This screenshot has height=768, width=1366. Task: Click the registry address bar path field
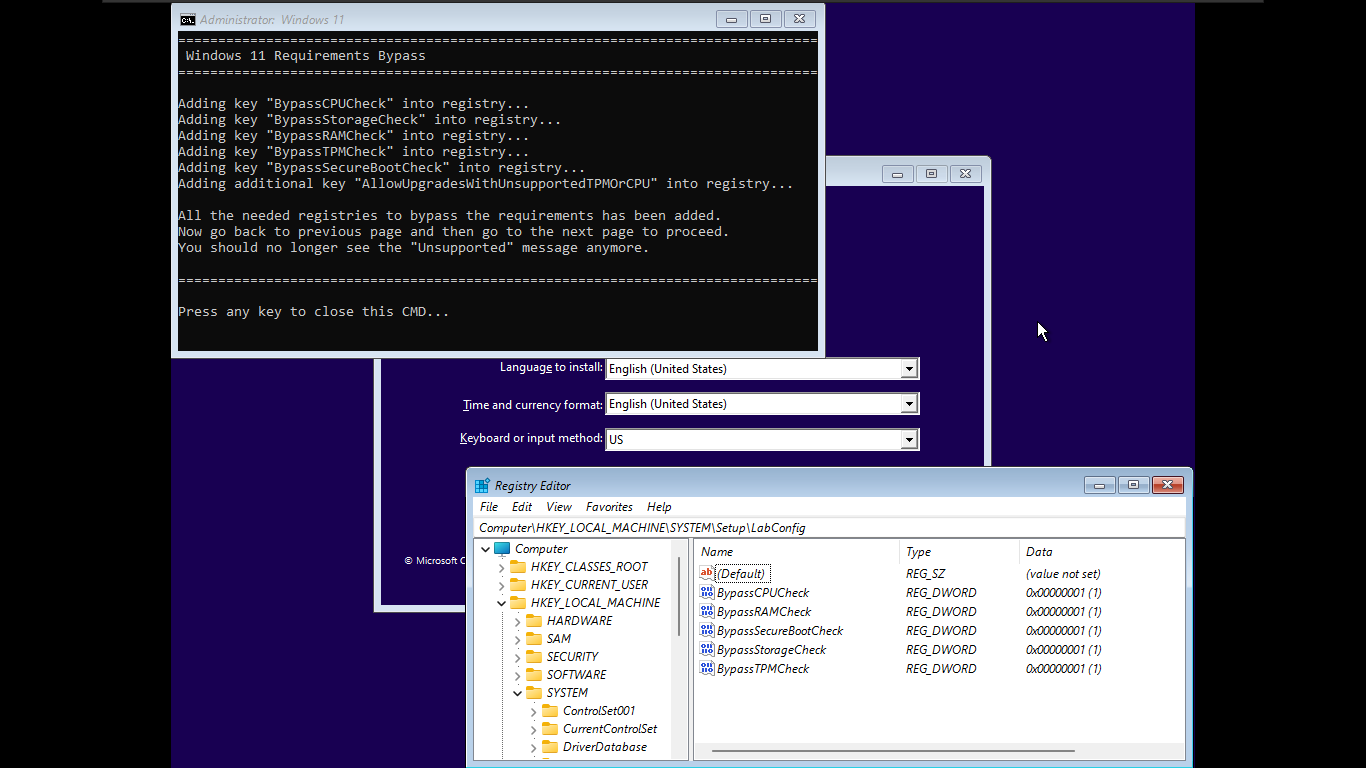830,527
